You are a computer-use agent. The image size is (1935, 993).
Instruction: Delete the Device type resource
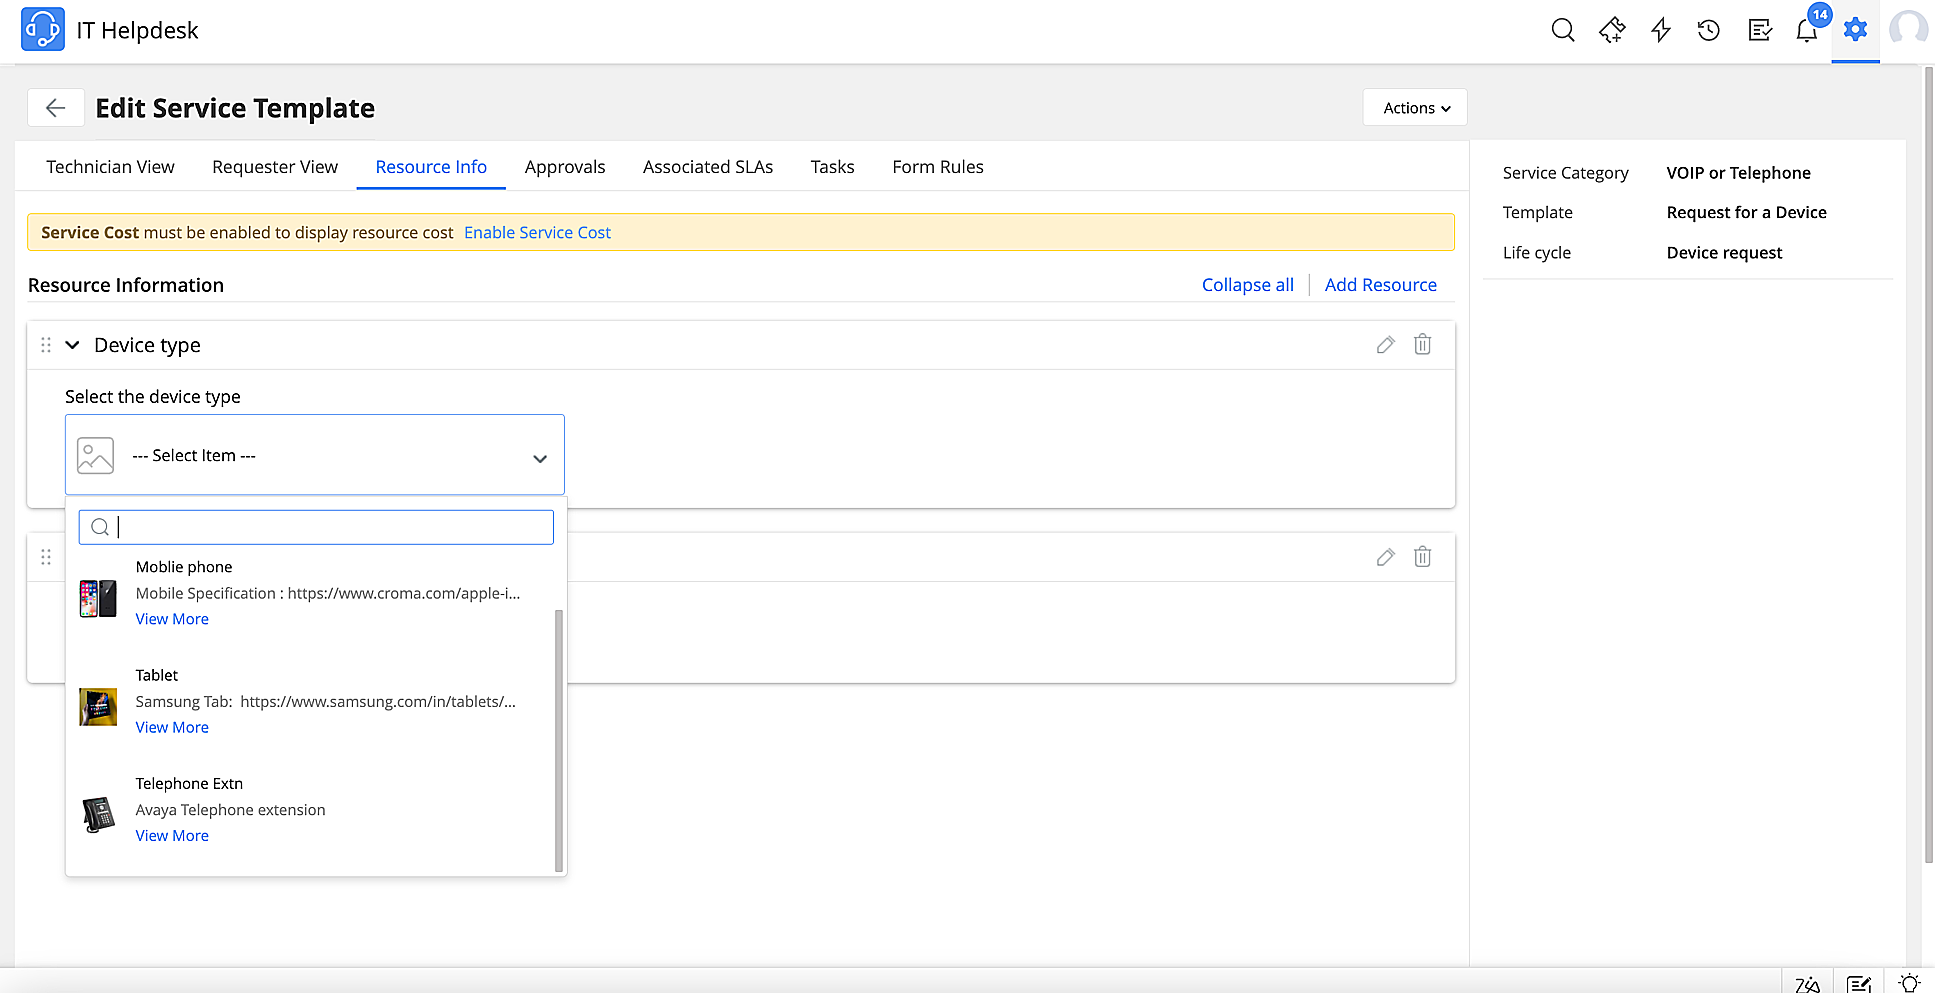(1422, 344)
